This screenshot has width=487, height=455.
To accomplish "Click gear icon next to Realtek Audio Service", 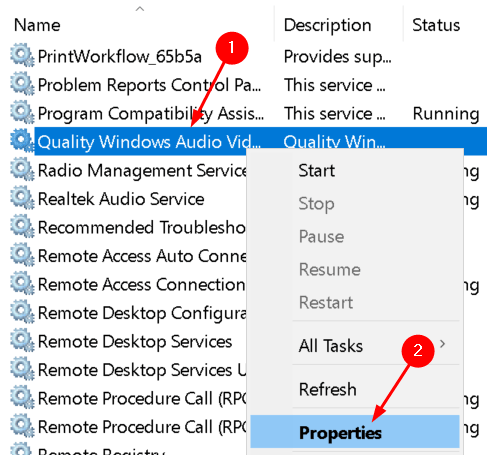I will (22, 198).
